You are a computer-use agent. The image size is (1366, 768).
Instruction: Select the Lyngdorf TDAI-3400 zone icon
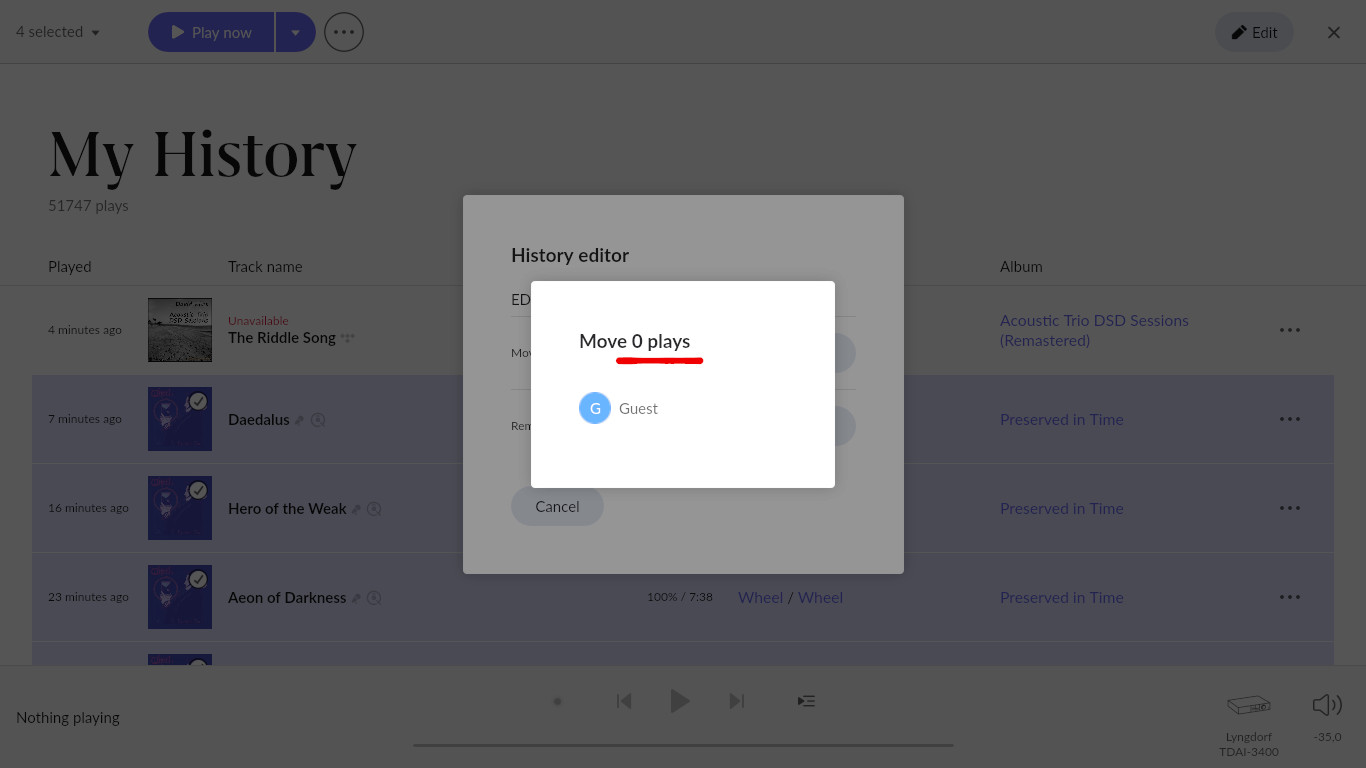click(1248, 705)
